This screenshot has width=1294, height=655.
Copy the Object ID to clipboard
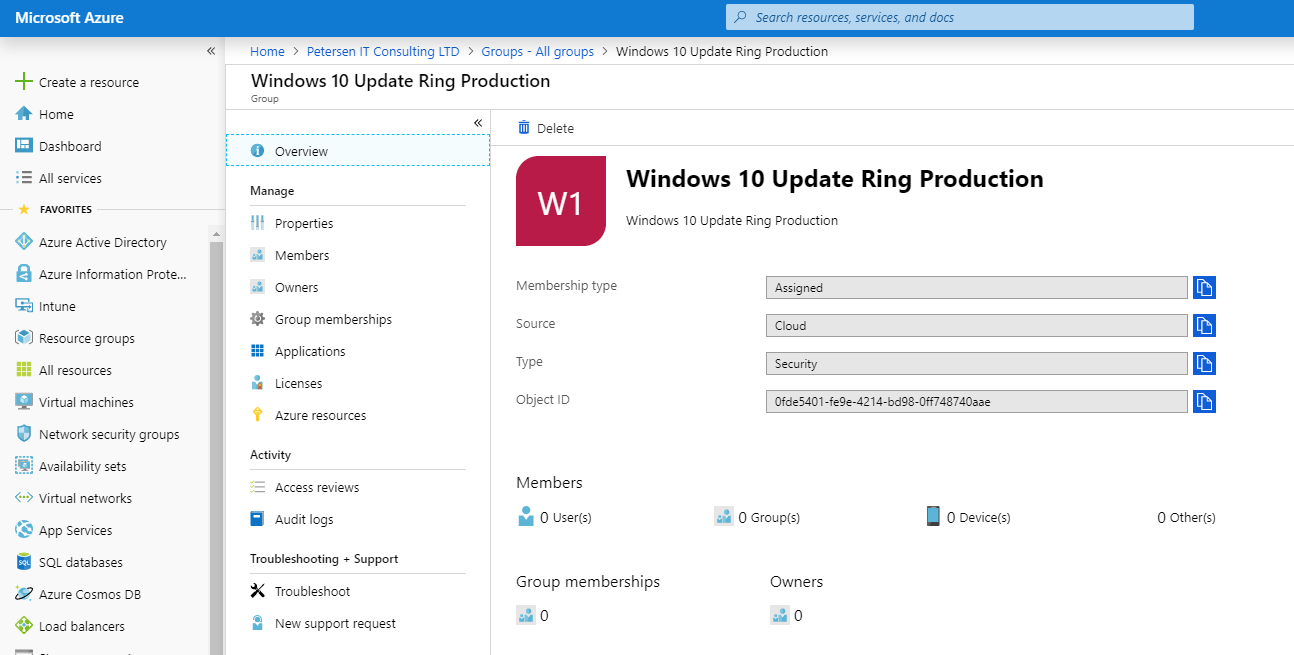1204,402
